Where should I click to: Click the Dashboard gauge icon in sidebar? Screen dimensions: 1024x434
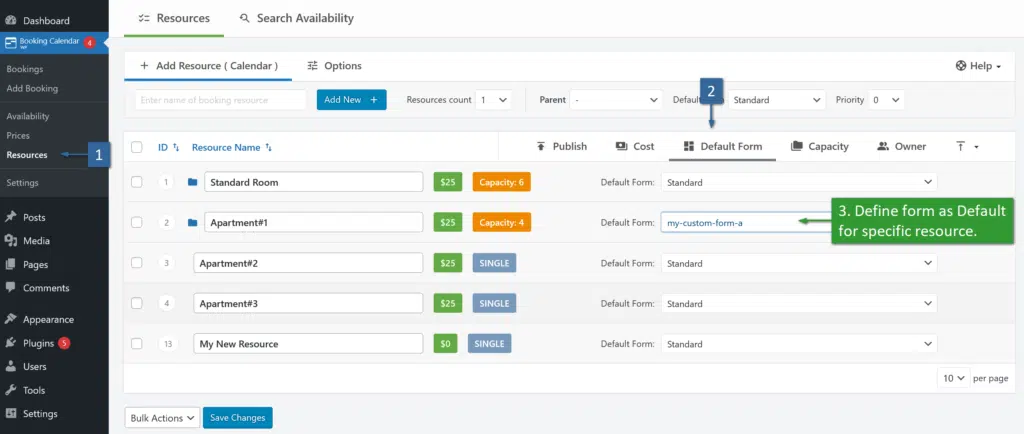click(10, 20)
